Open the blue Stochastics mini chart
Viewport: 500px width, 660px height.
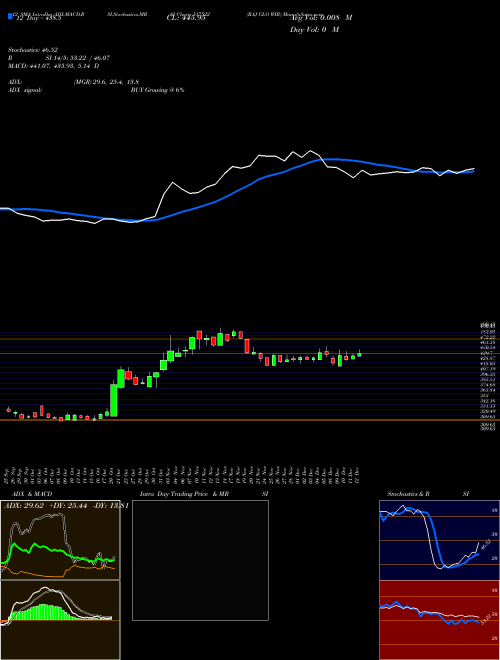tap(439, 540)
